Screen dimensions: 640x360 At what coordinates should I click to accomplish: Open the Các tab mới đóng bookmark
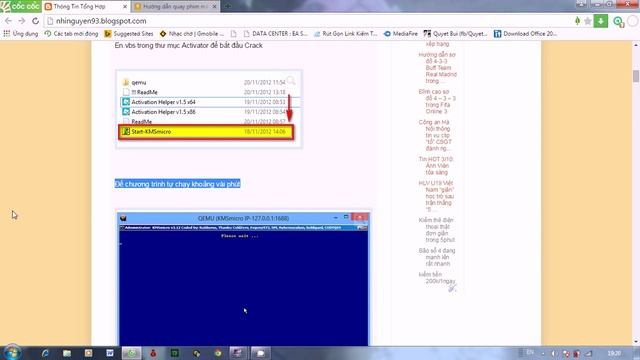[71, 34]
